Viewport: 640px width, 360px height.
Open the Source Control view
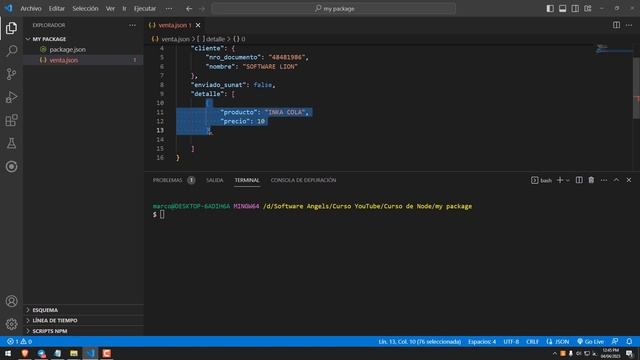coord(11,74)
